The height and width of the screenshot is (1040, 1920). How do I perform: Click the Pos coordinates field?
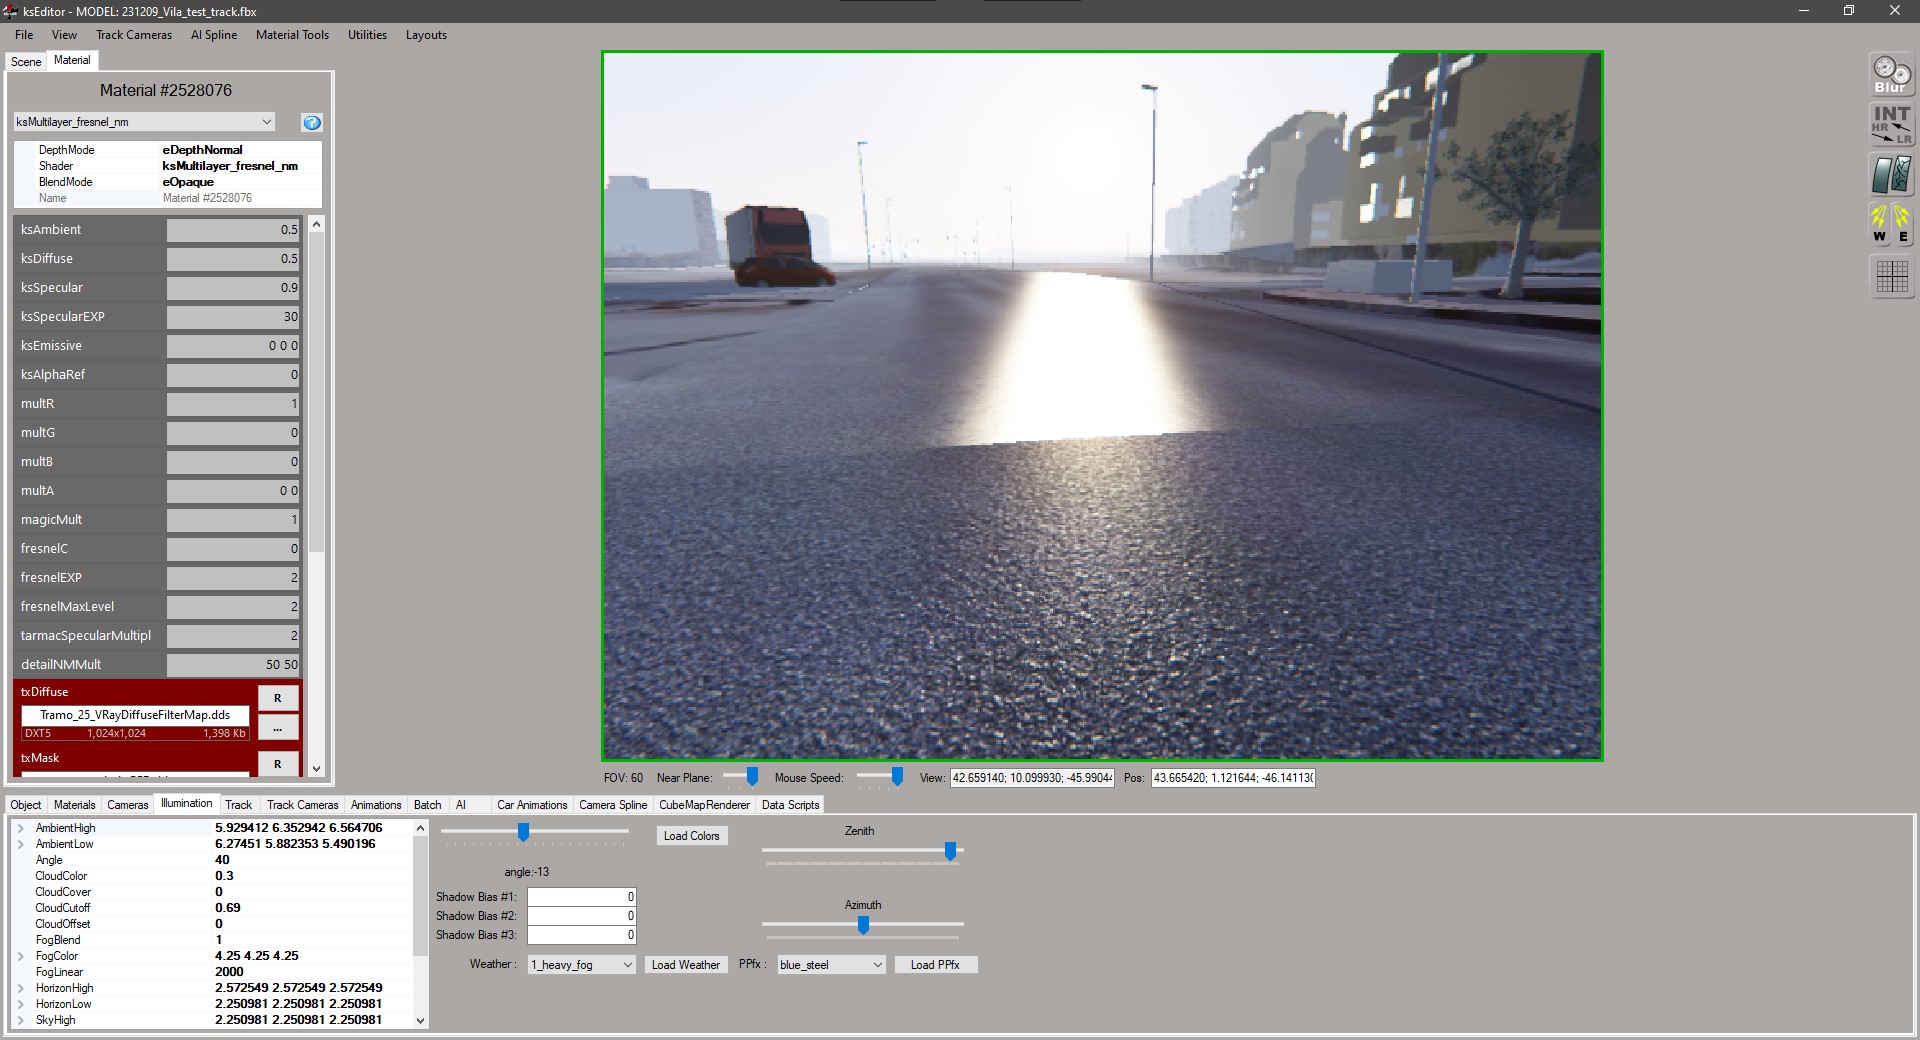tap(1233, 778)
